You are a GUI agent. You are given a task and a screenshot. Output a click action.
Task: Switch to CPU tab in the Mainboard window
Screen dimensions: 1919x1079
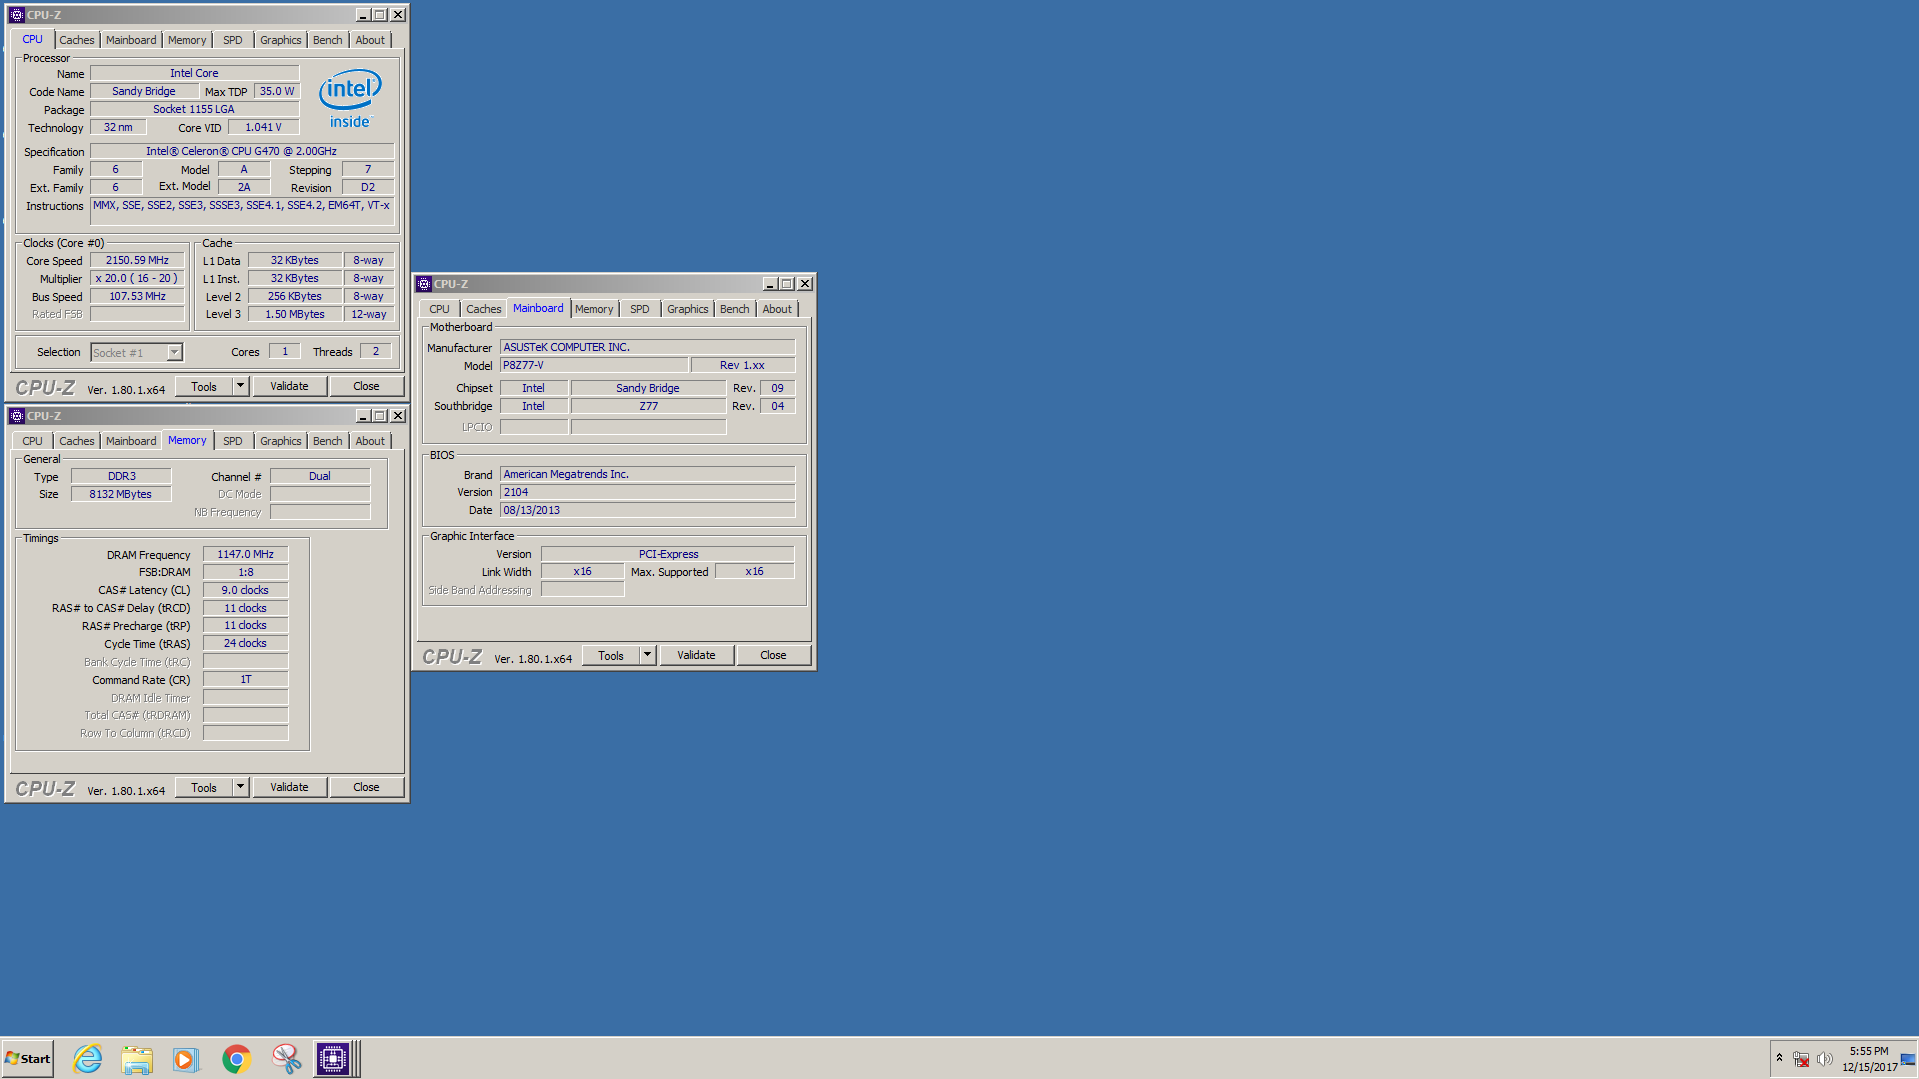pos(440,309)
